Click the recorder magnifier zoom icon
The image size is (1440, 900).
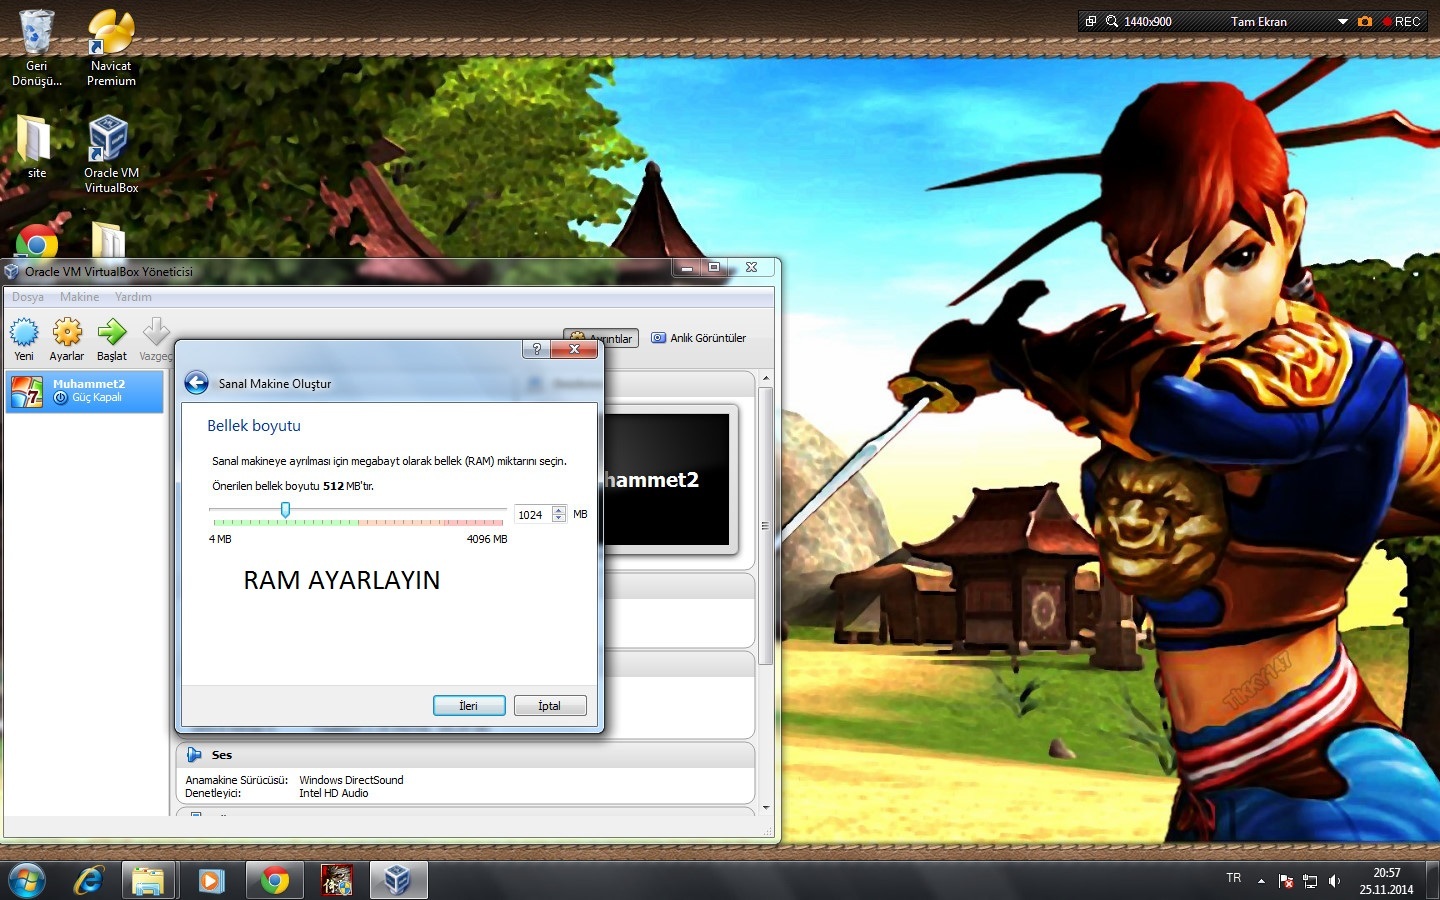1112,21
